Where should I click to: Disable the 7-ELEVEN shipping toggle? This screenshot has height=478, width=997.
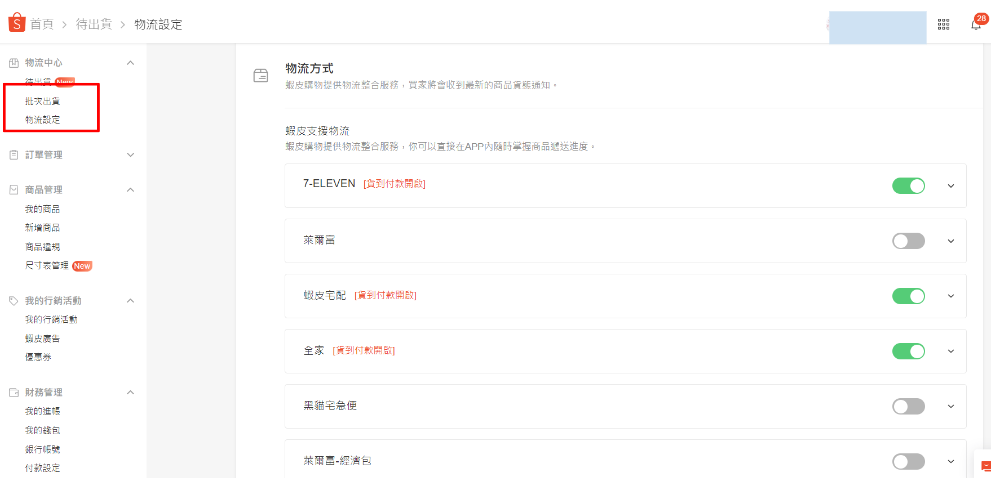click(908, 186)
